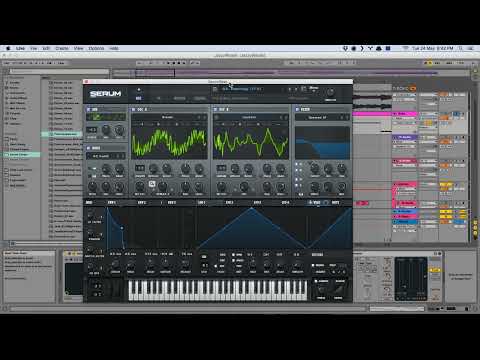Click the OSC A LEVEL knob
The width and height of the screenshot is (480, 360).
(x=199, y=186)
